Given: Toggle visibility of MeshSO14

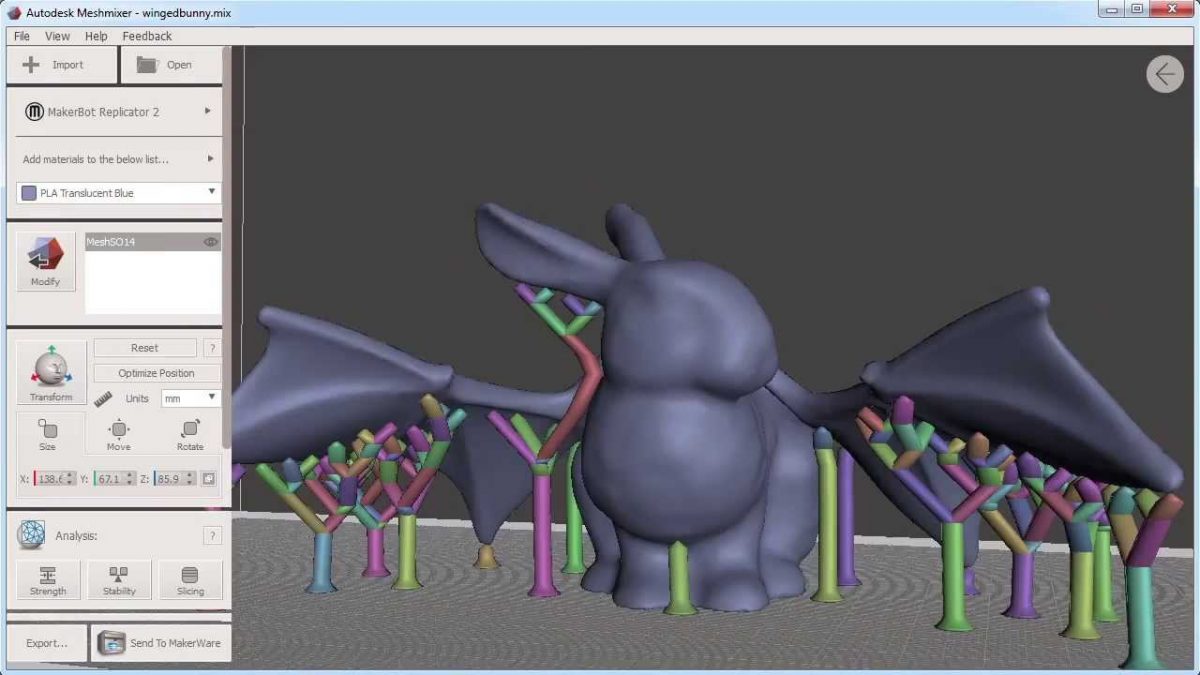Looking at the screenshot, I should tap(210, 241).
